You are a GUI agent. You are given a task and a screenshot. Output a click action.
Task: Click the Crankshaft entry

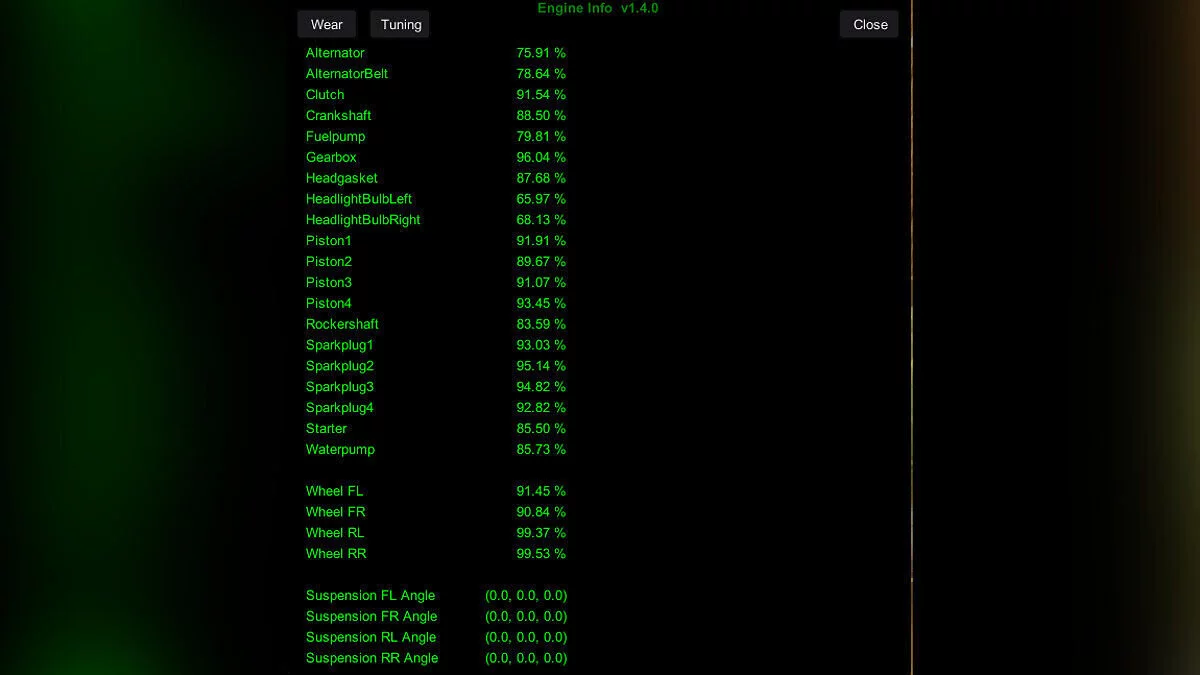(338, 116)
